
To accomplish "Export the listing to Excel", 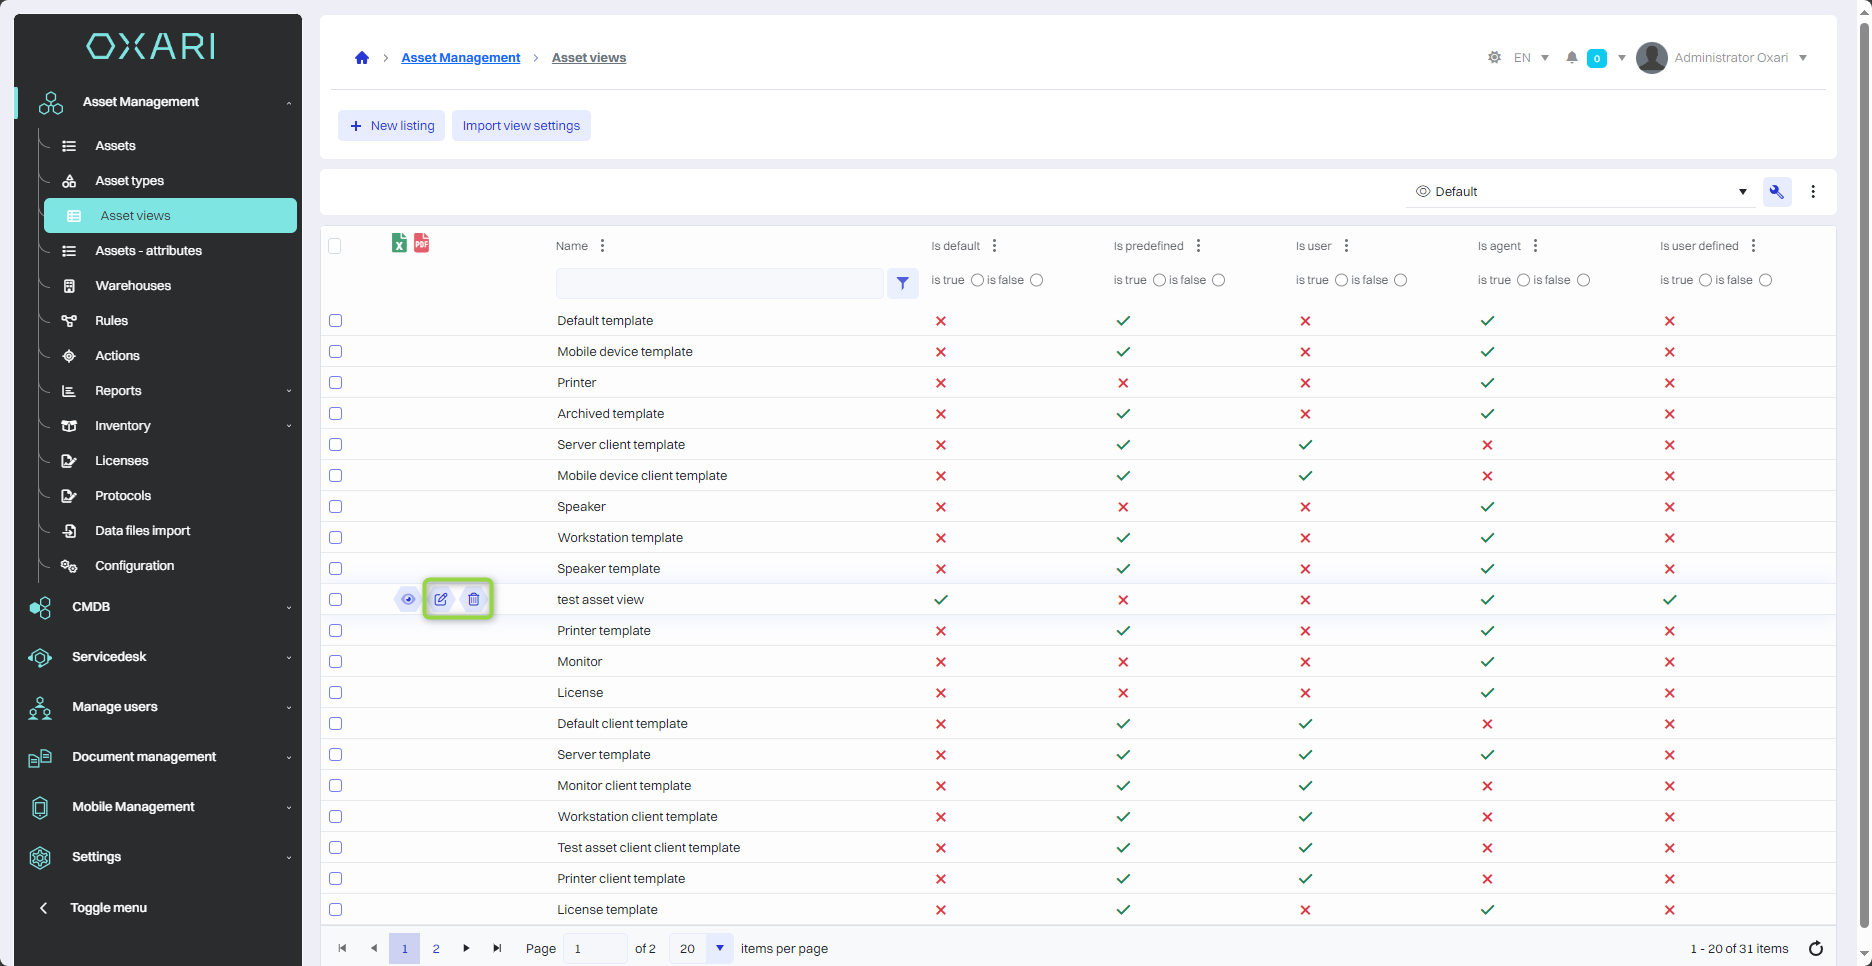I will (x=399, y=243).
